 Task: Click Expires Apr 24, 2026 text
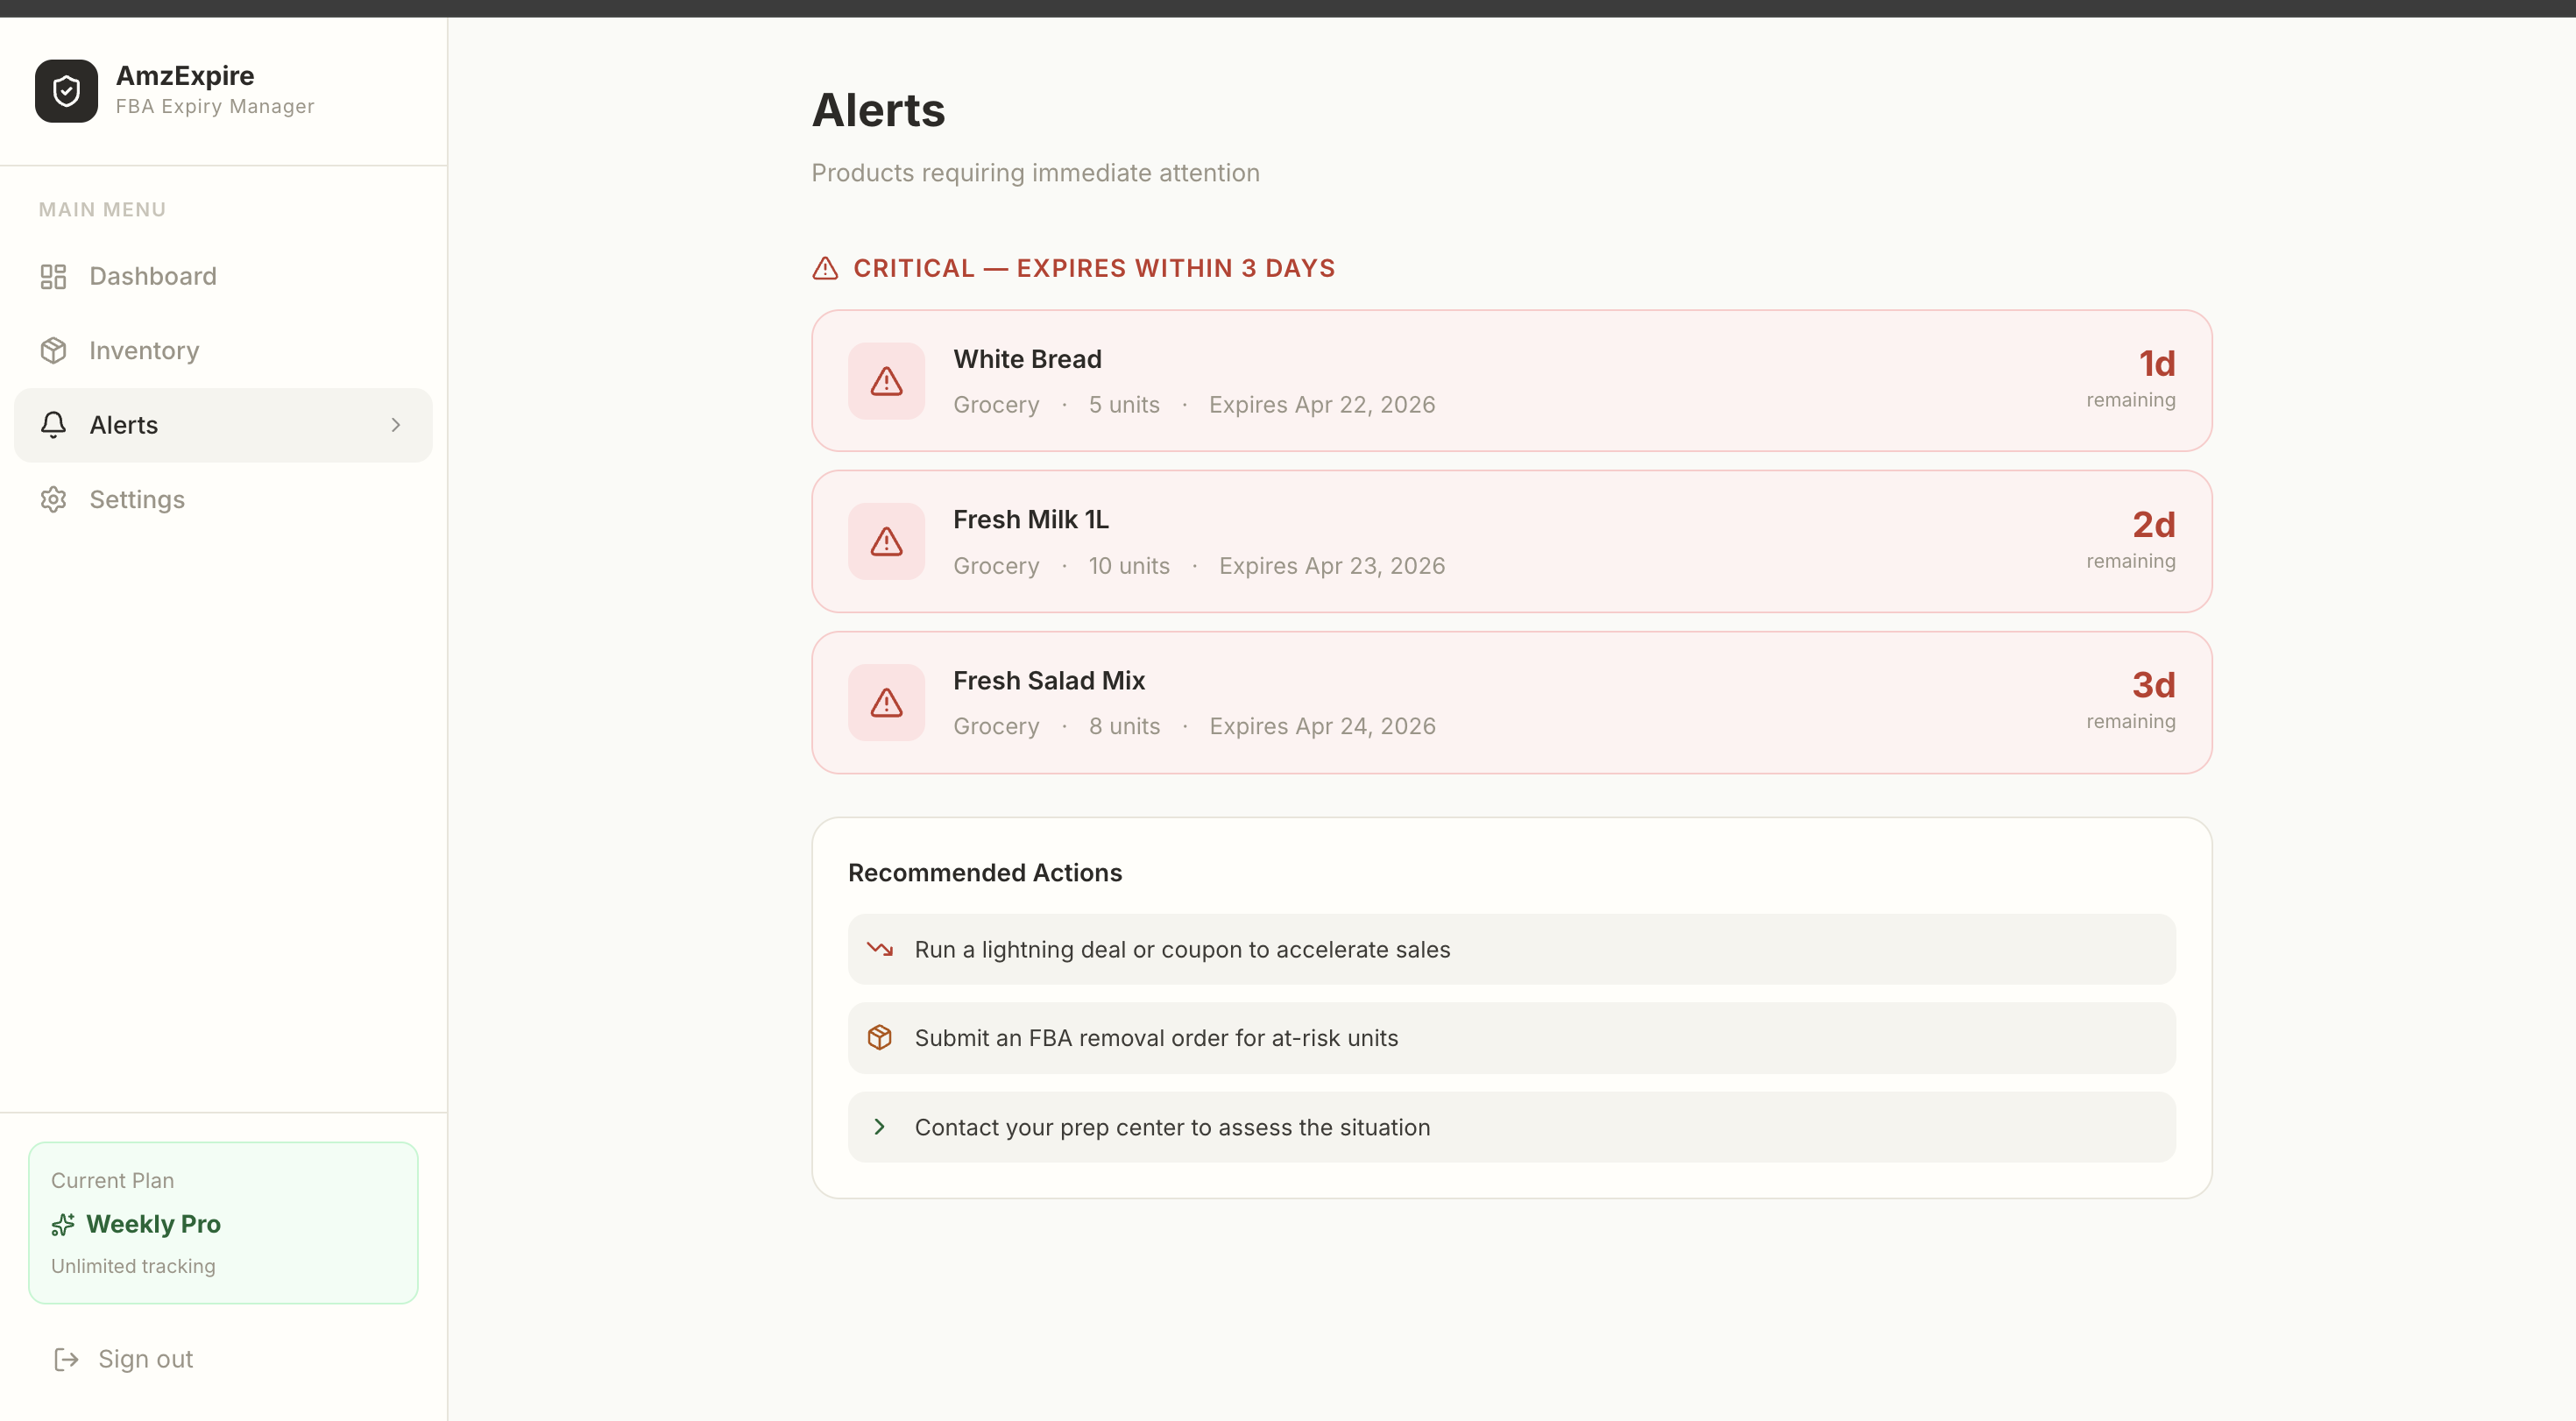(1322, 727)
